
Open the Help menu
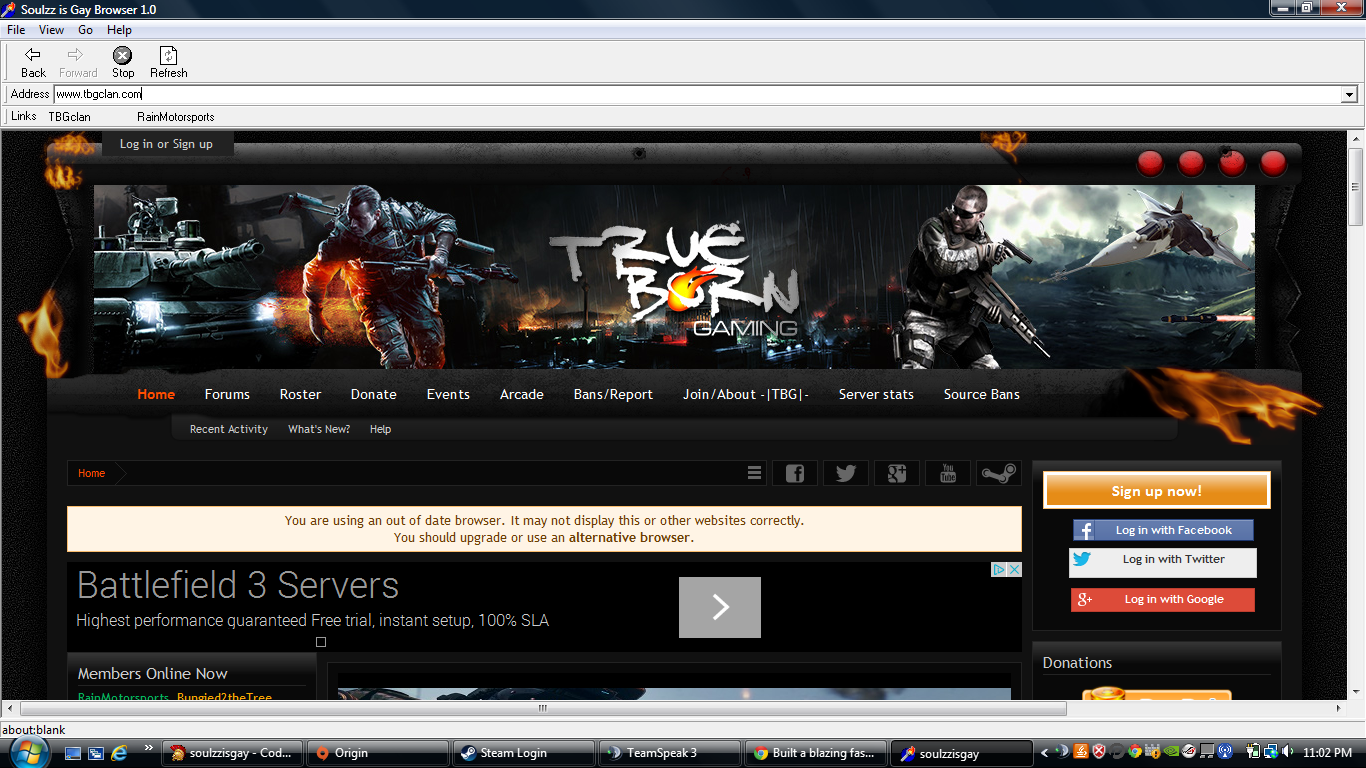119,30
